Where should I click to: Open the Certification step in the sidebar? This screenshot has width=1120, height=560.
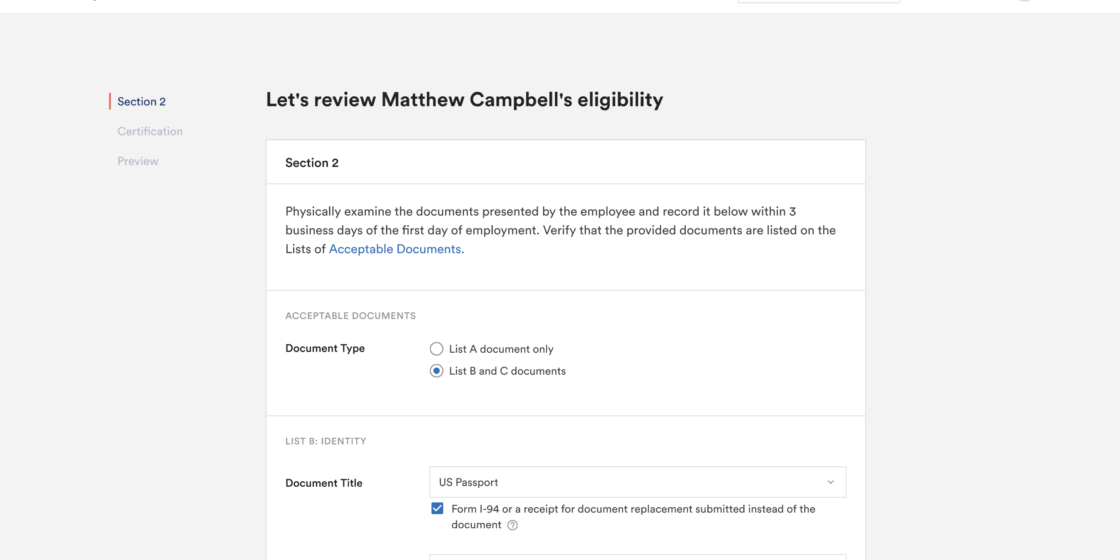(x=150, y=131)
